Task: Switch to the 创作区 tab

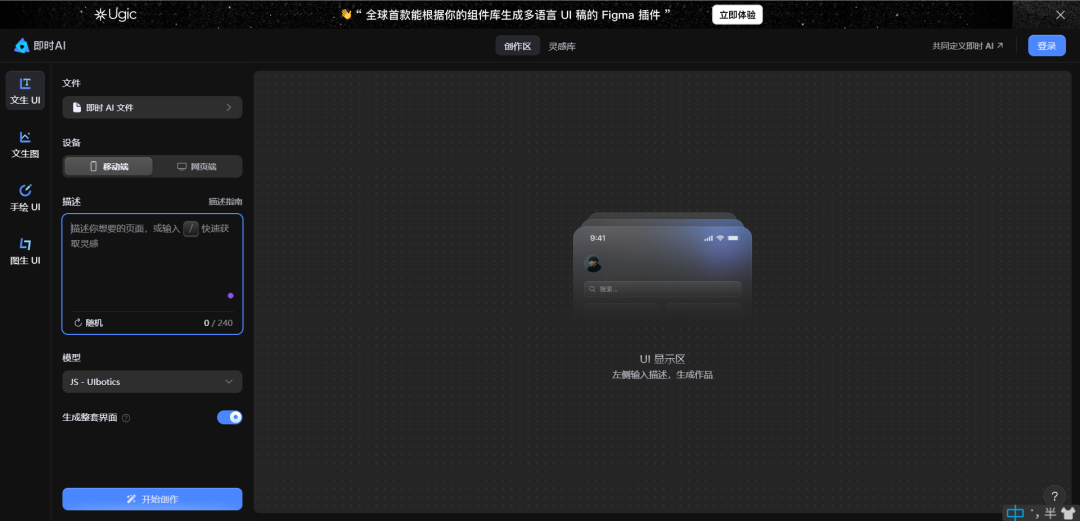Action: [517, 46]
